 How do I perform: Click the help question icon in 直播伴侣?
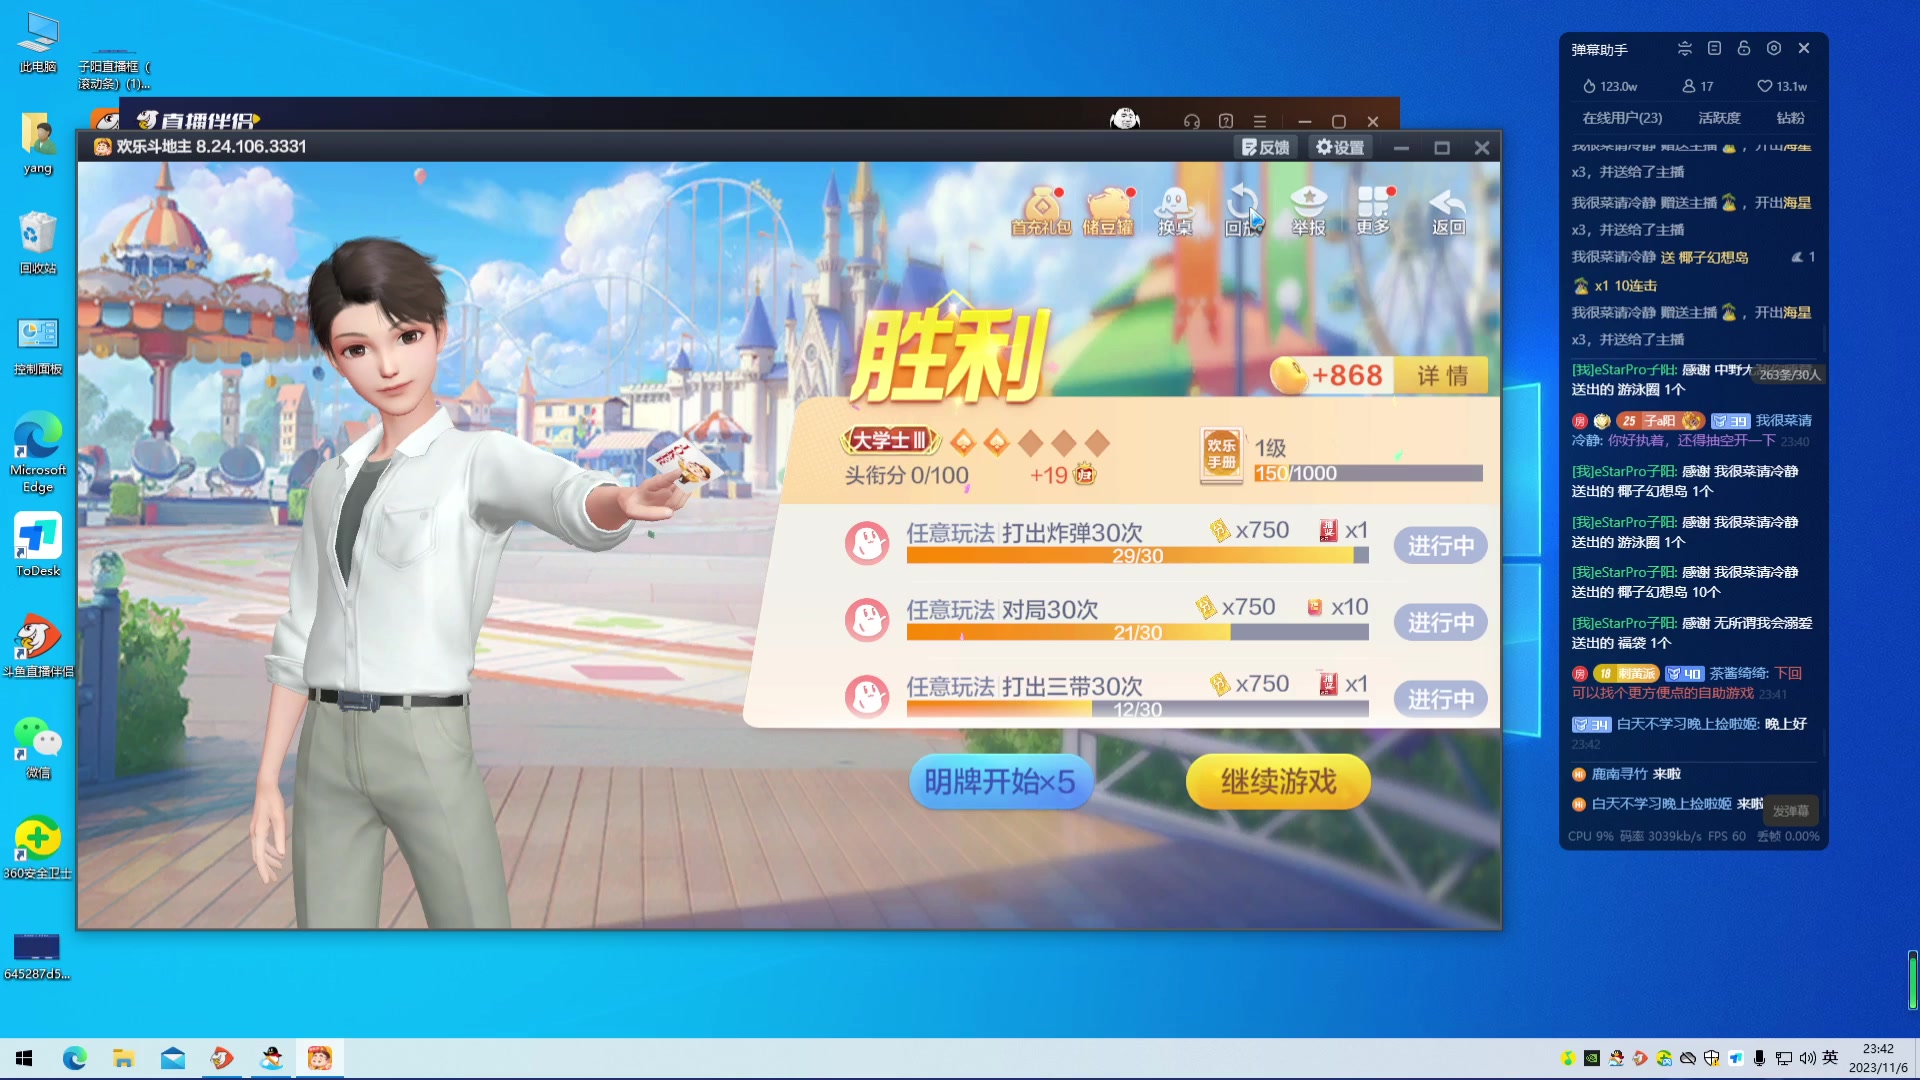point(1226,121)
